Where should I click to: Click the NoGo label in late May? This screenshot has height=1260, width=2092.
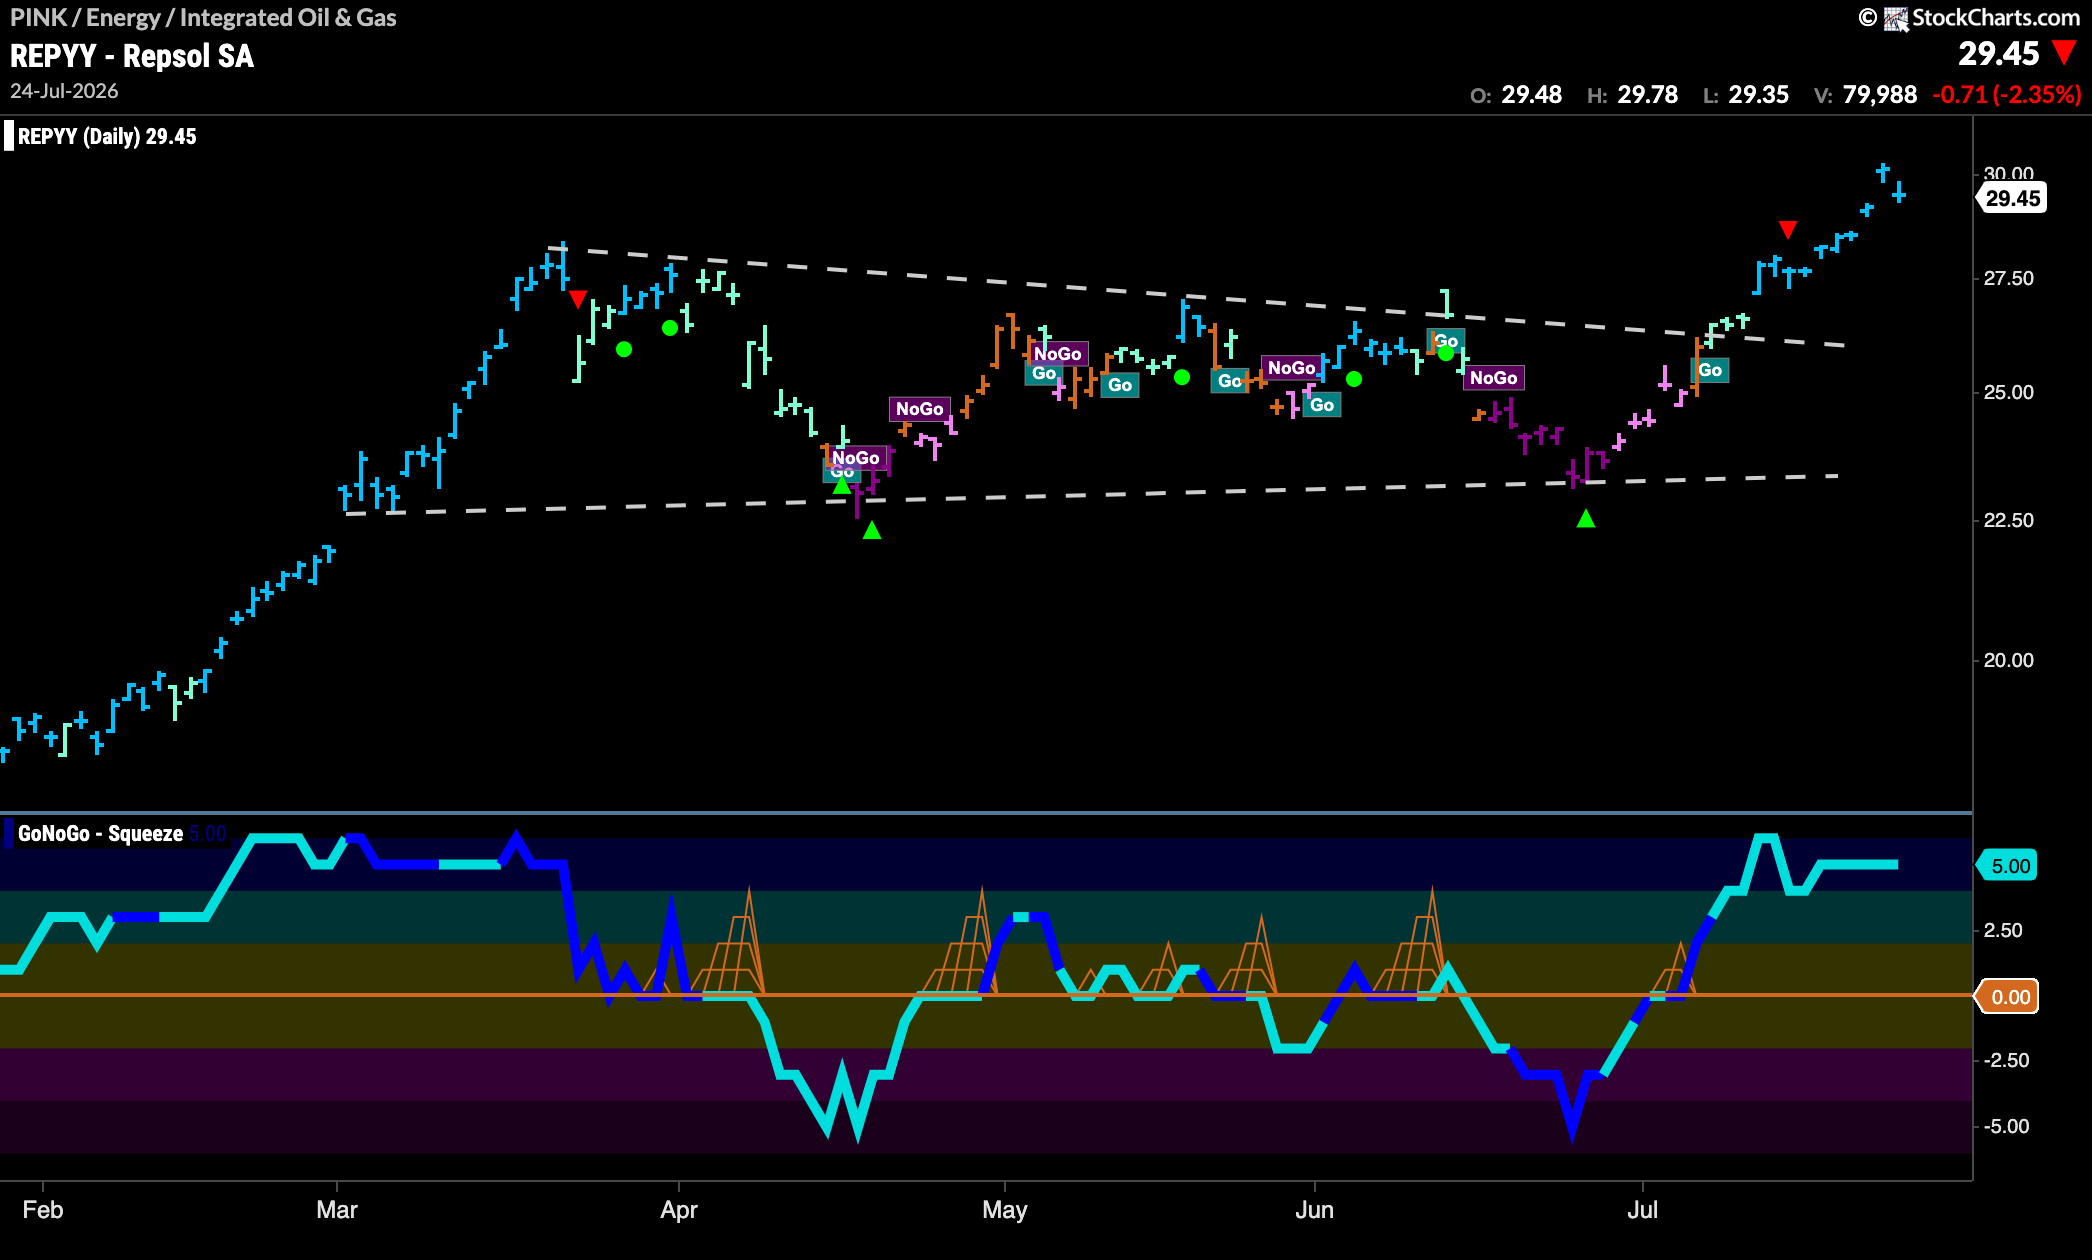pos(1291,368)
